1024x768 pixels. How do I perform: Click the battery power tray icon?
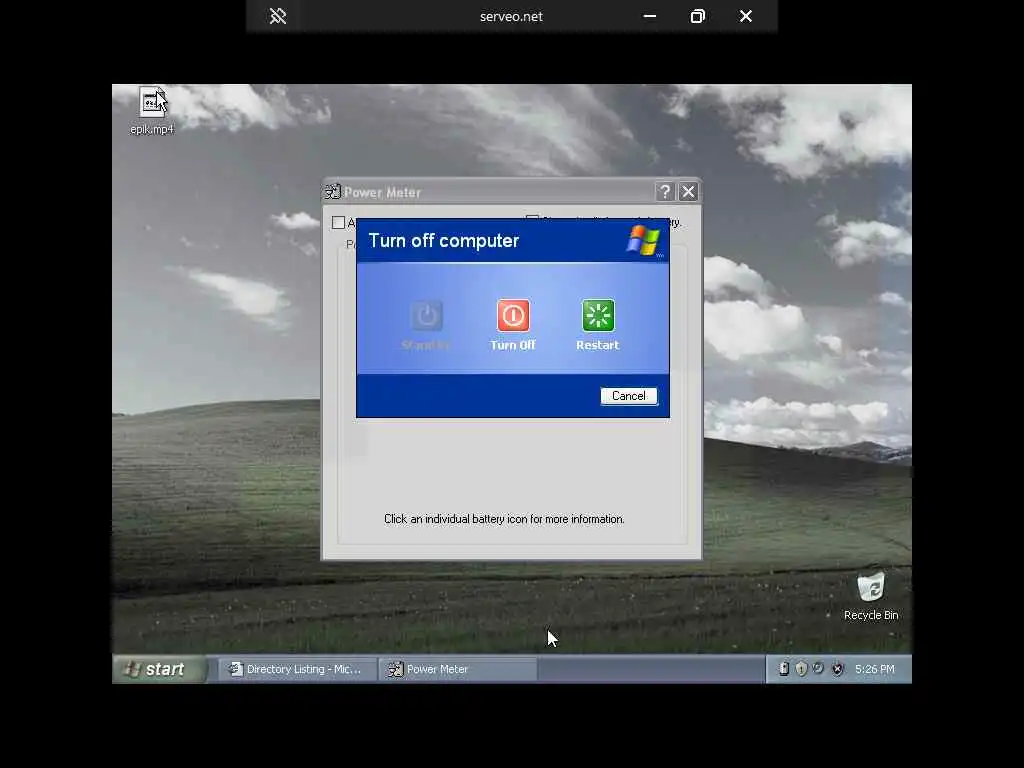tap(784, 669)
